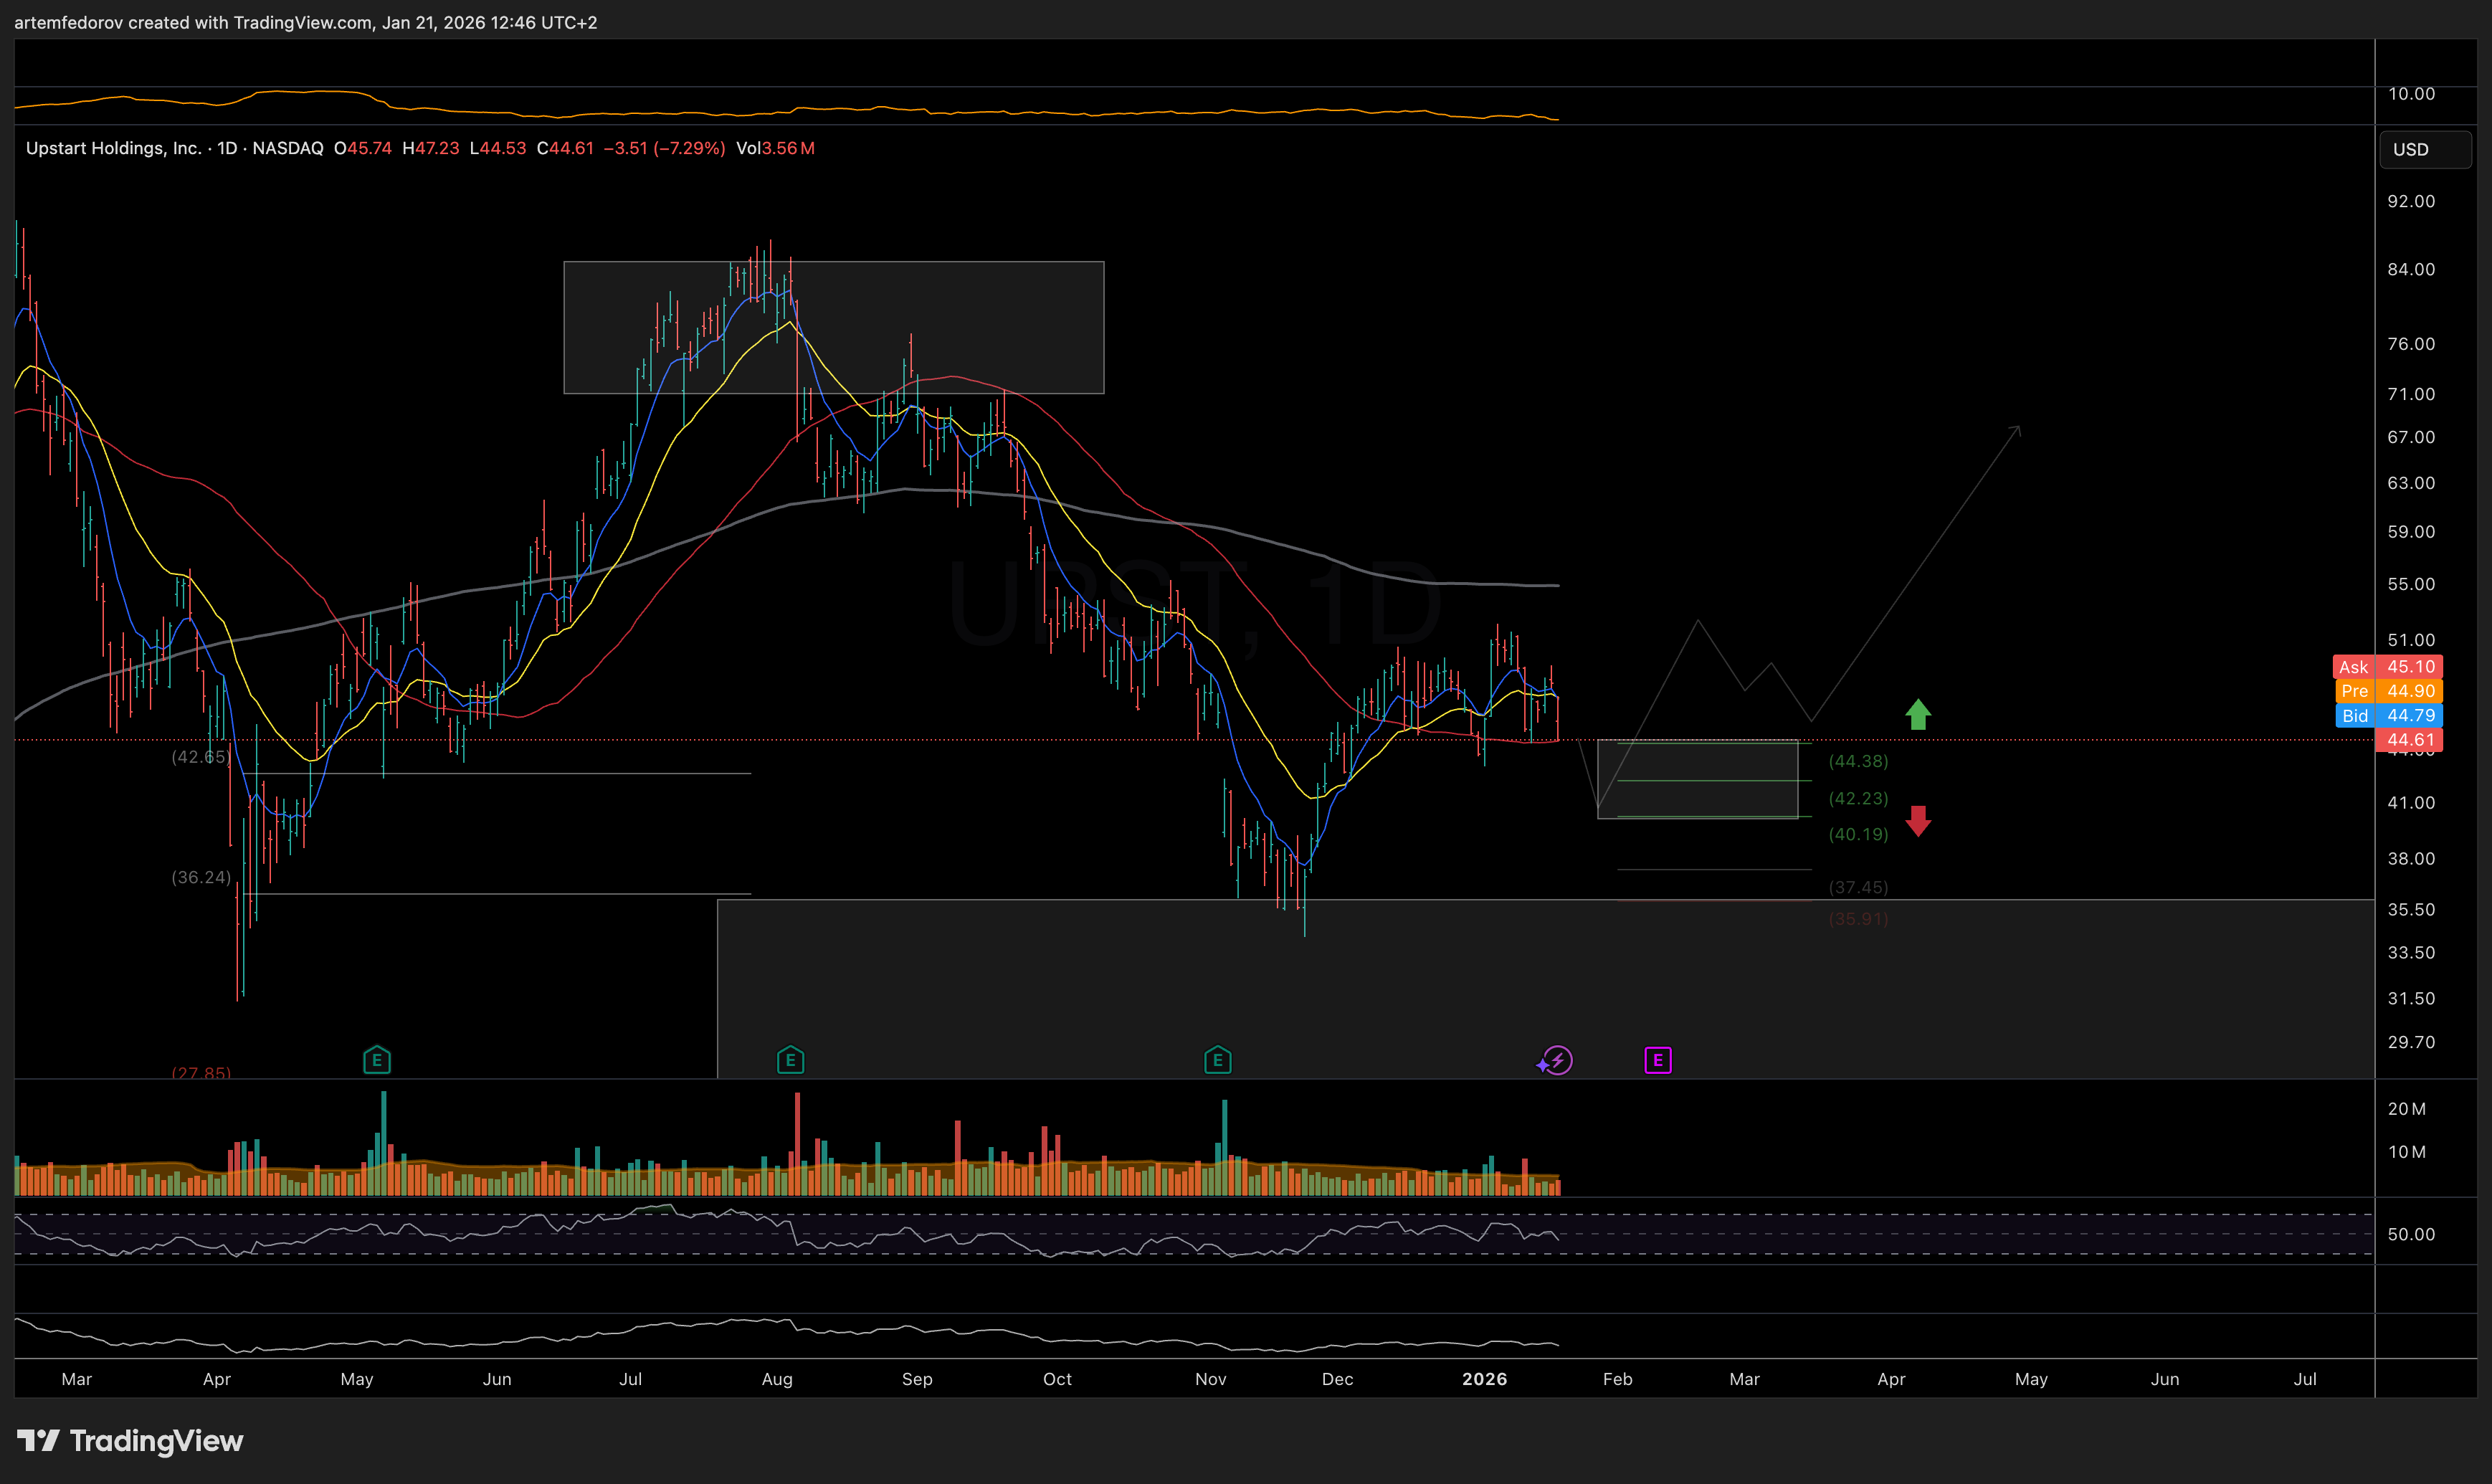The height and width of the screenshot is (1484, 2492).
Task: Click the C44.61 close value
Action: 565,148
